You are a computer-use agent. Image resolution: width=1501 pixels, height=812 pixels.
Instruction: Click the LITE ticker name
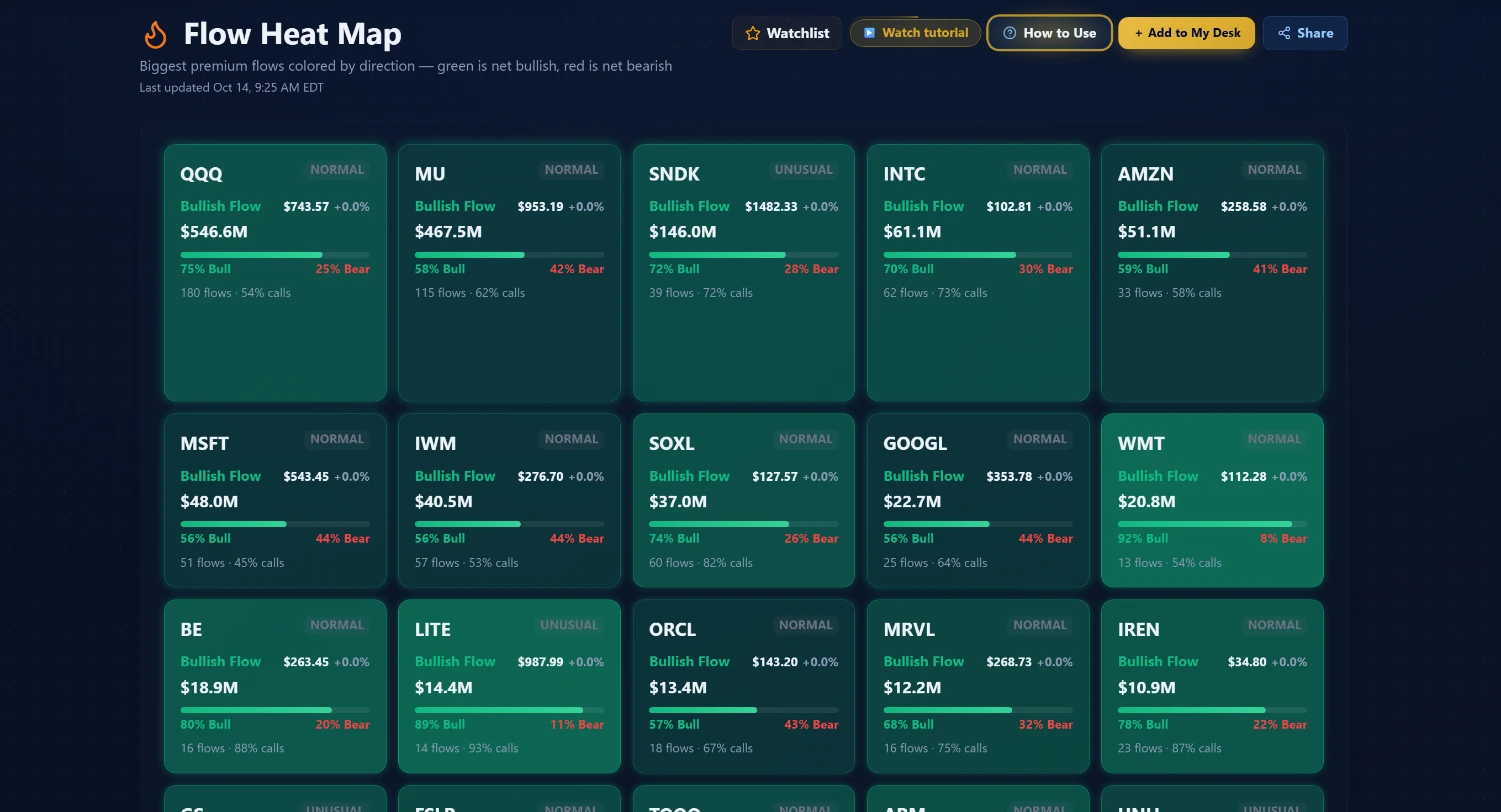tap(433, 630)
